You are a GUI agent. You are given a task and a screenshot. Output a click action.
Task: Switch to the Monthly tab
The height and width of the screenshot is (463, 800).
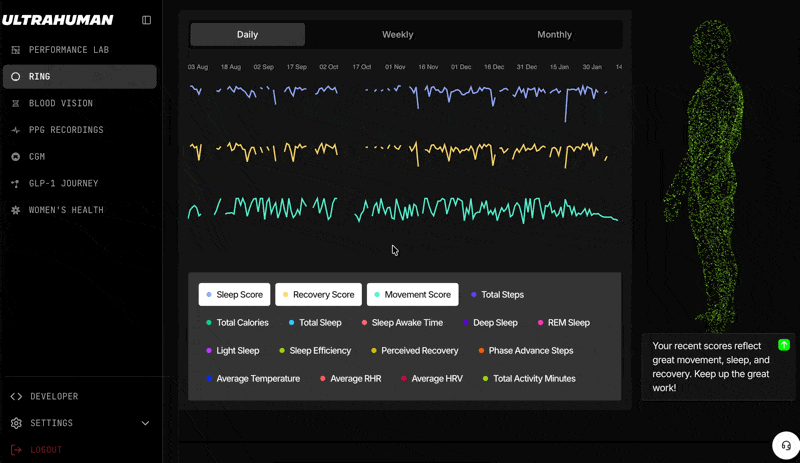[554, 35]
